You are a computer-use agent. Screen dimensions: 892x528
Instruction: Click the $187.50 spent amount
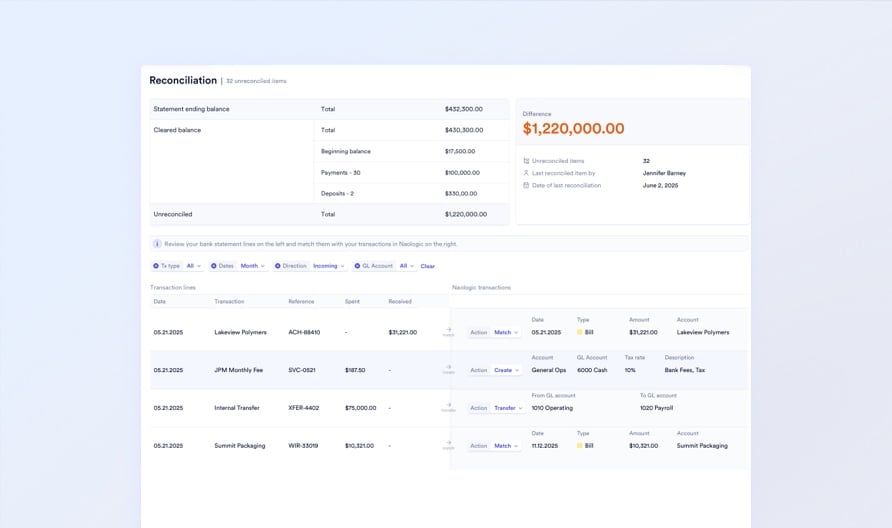[x=355, y=370]
